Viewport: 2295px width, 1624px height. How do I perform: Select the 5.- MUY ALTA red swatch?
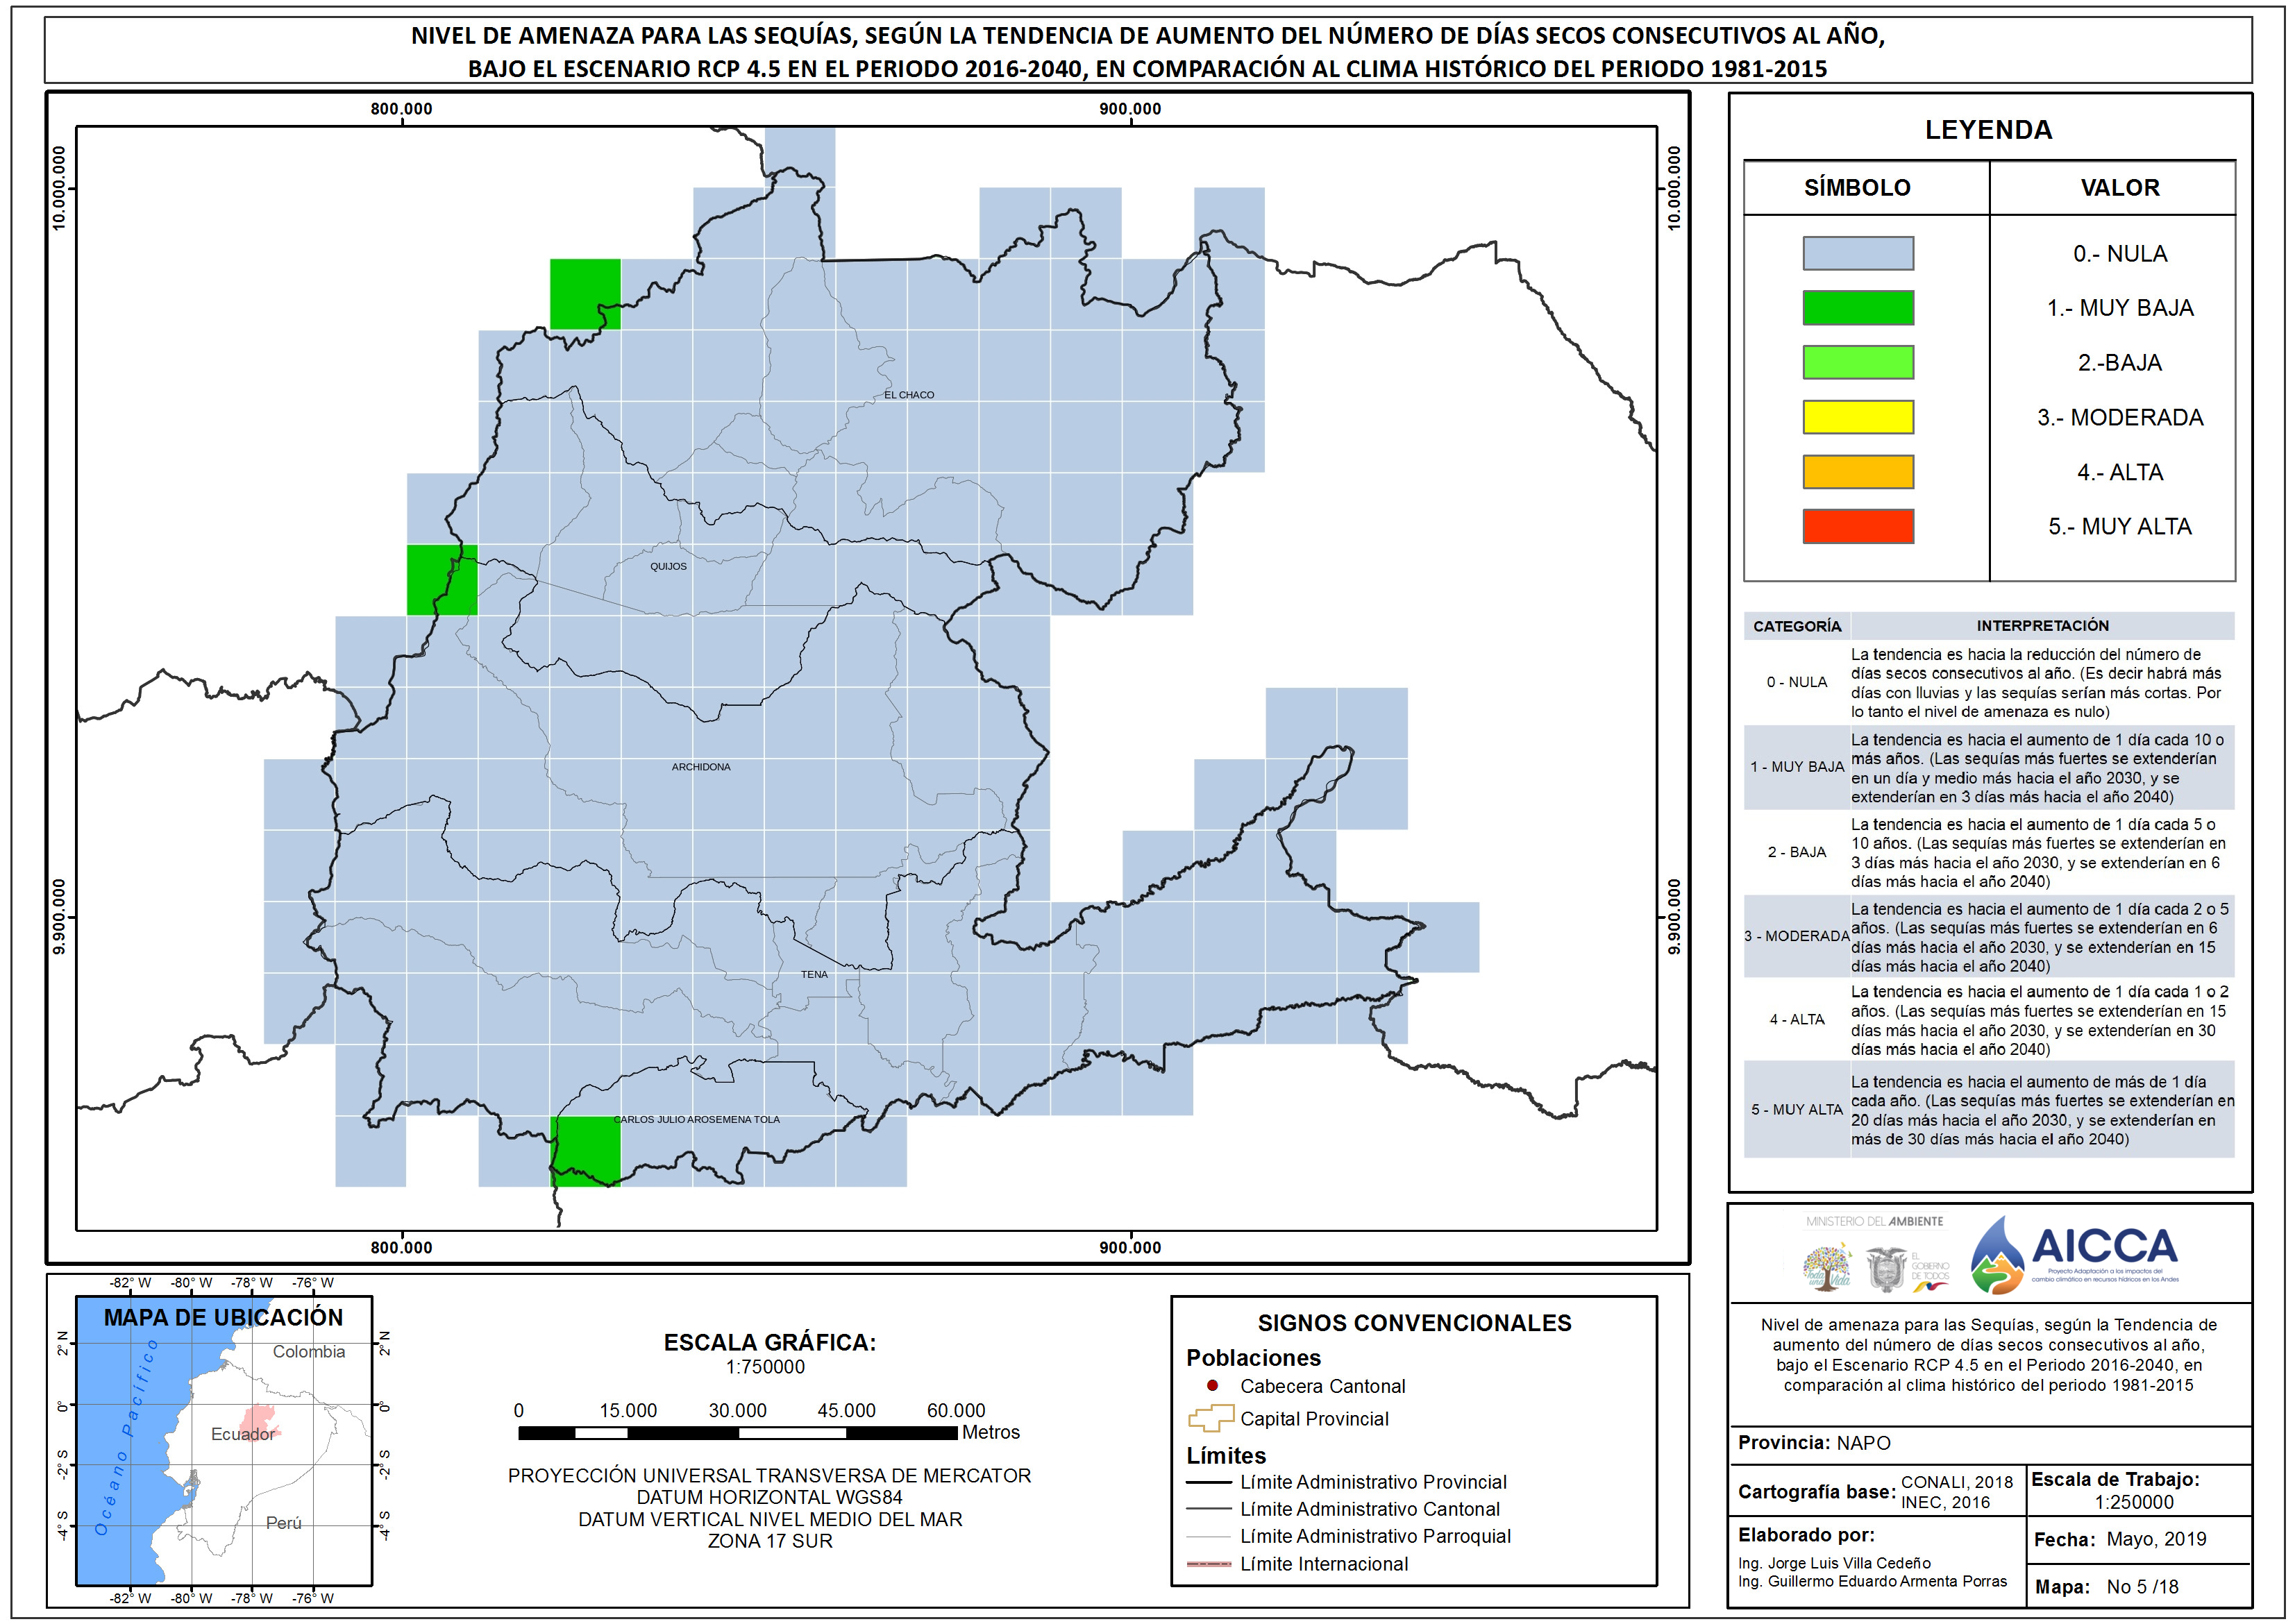1858,526
